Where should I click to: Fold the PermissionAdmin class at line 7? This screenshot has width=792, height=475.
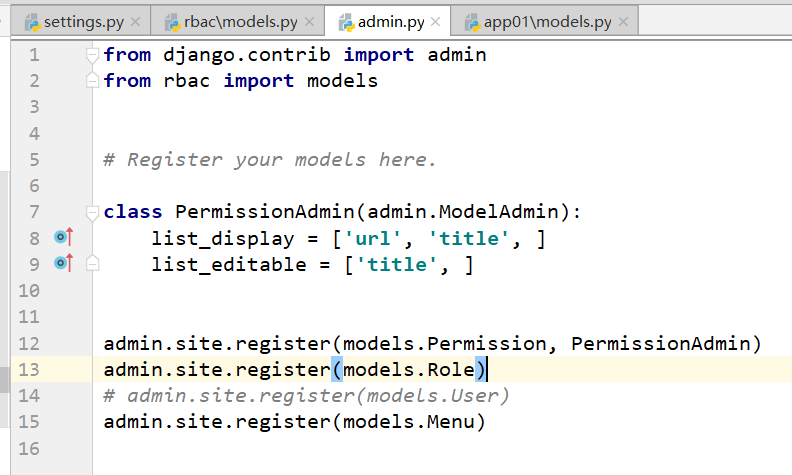pos(93,212)
